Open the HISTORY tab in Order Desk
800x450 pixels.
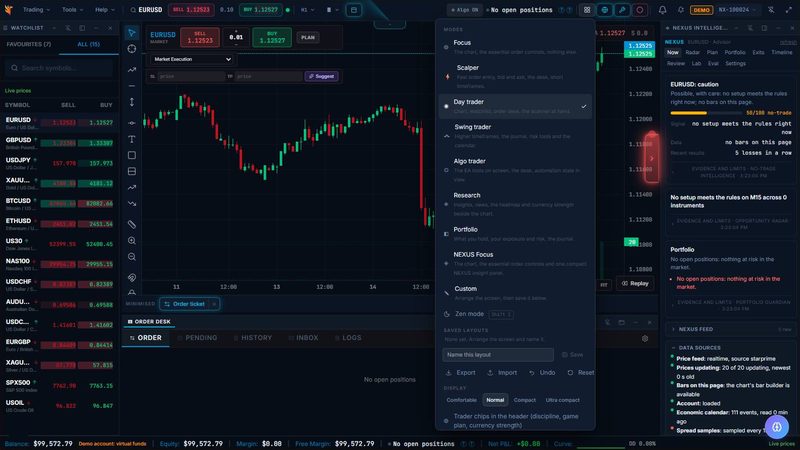pos(253,338)
